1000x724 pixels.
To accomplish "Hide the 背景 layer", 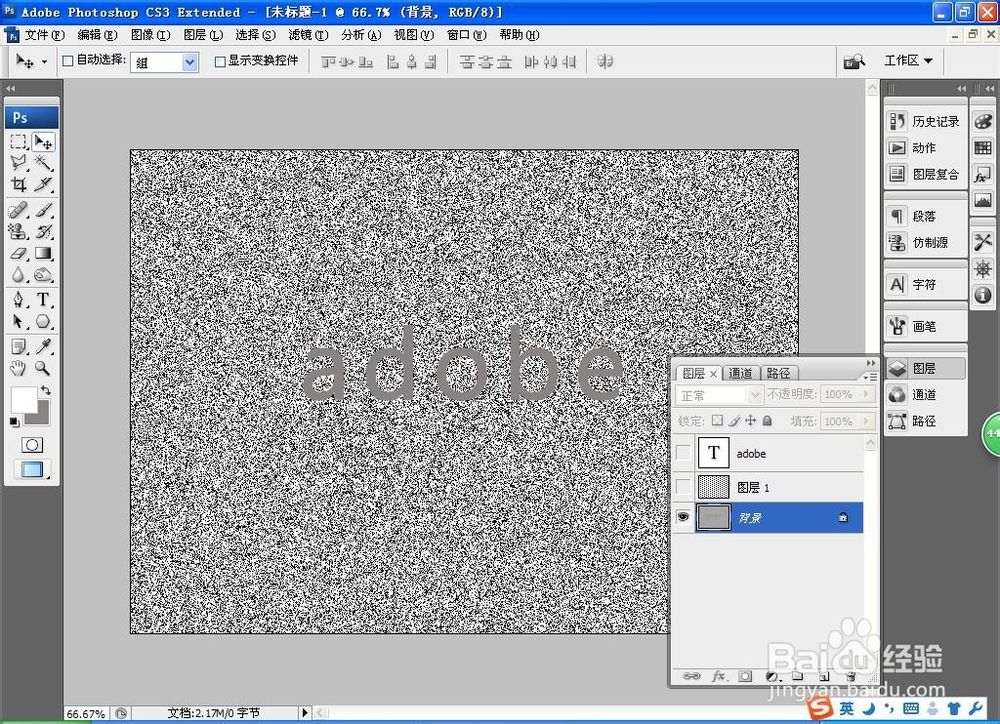I will tap(683, 517).
